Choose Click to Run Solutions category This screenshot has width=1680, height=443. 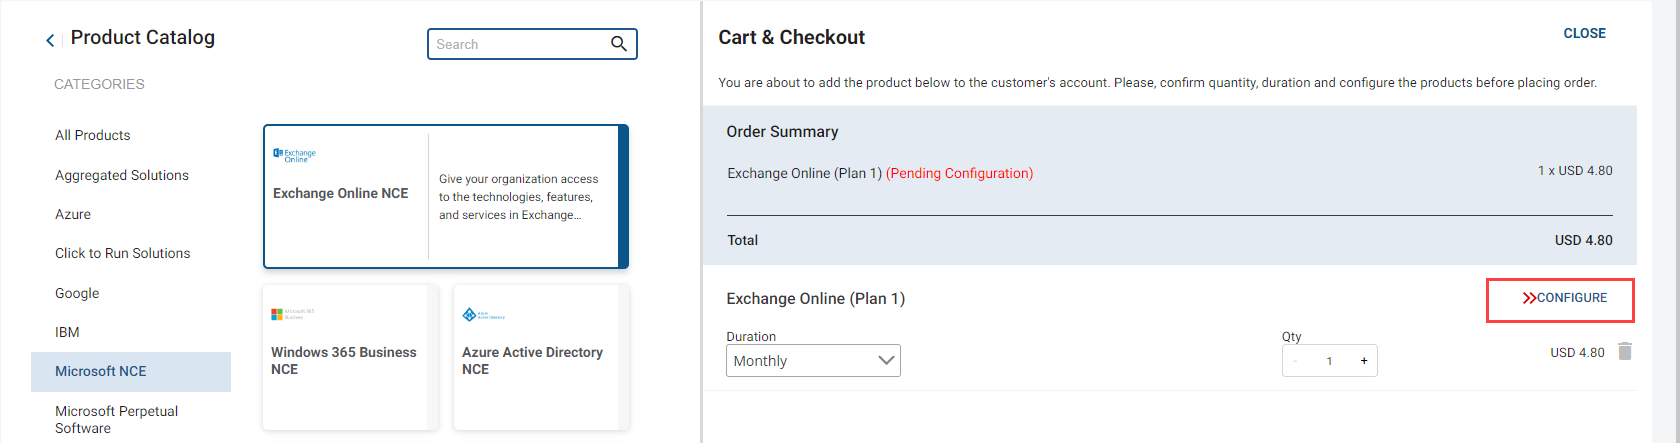pyautogui.click(x=123, y=253)
